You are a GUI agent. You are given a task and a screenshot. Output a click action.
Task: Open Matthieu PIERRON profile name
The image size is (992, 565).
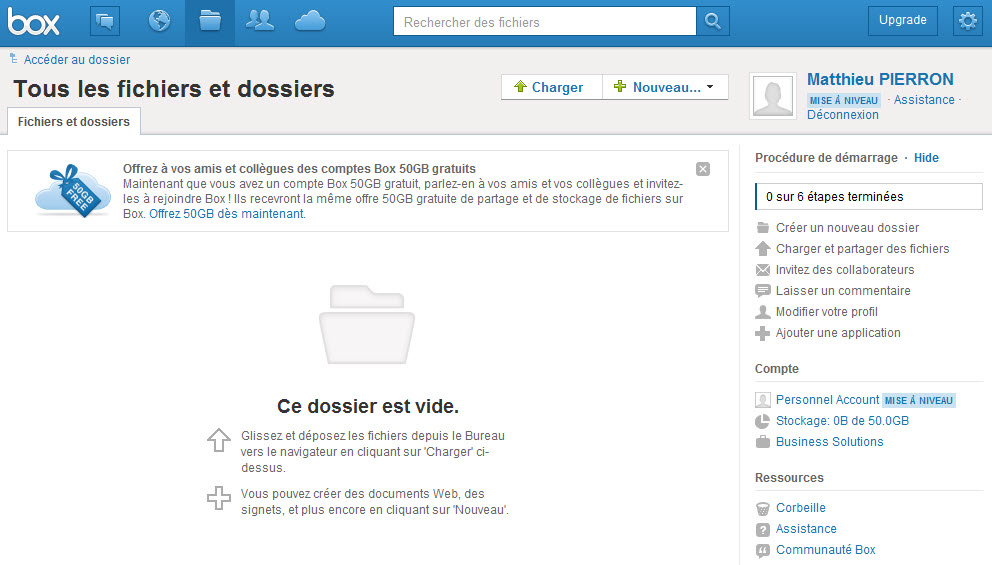(x=880, y=79)
